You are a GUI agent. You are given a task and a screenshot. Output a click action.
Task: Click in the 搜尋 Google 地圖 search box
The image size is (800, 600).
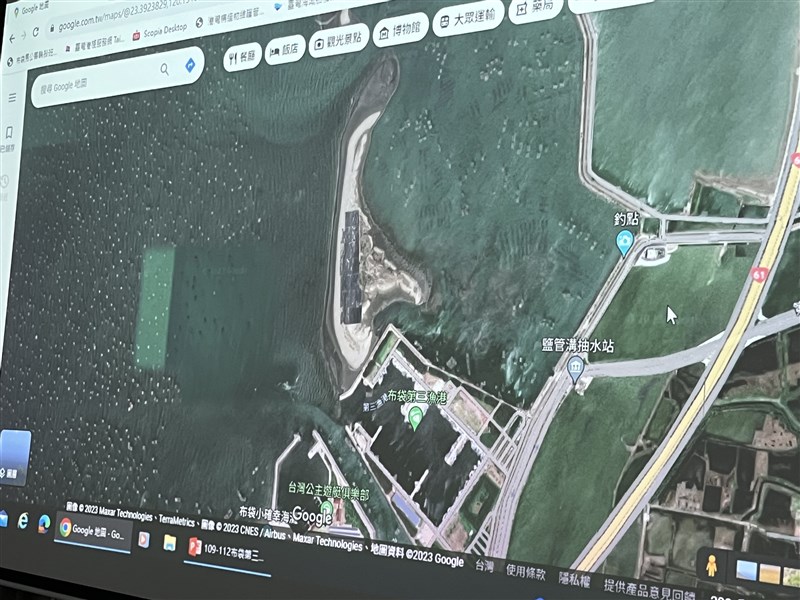pos(95,81)
